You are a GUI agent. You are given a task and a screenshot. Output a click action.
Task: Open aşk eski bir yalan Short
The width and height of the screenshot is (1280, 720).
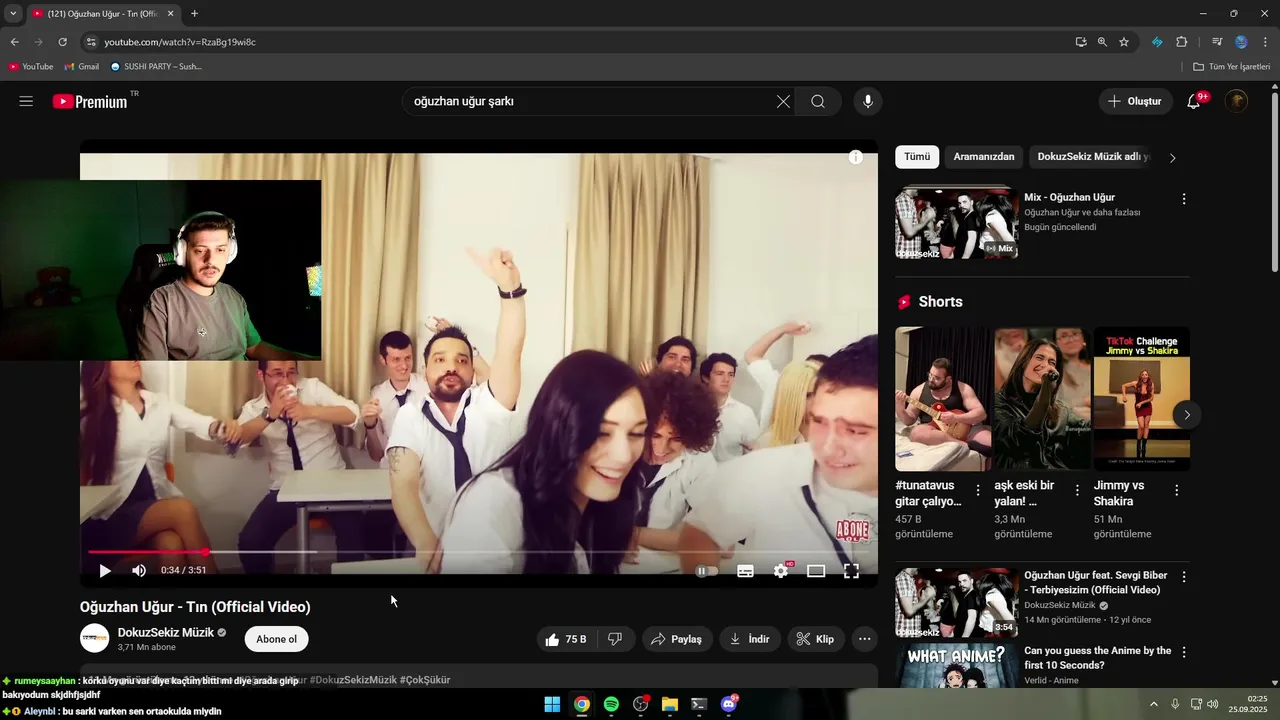click(1043, 399)
